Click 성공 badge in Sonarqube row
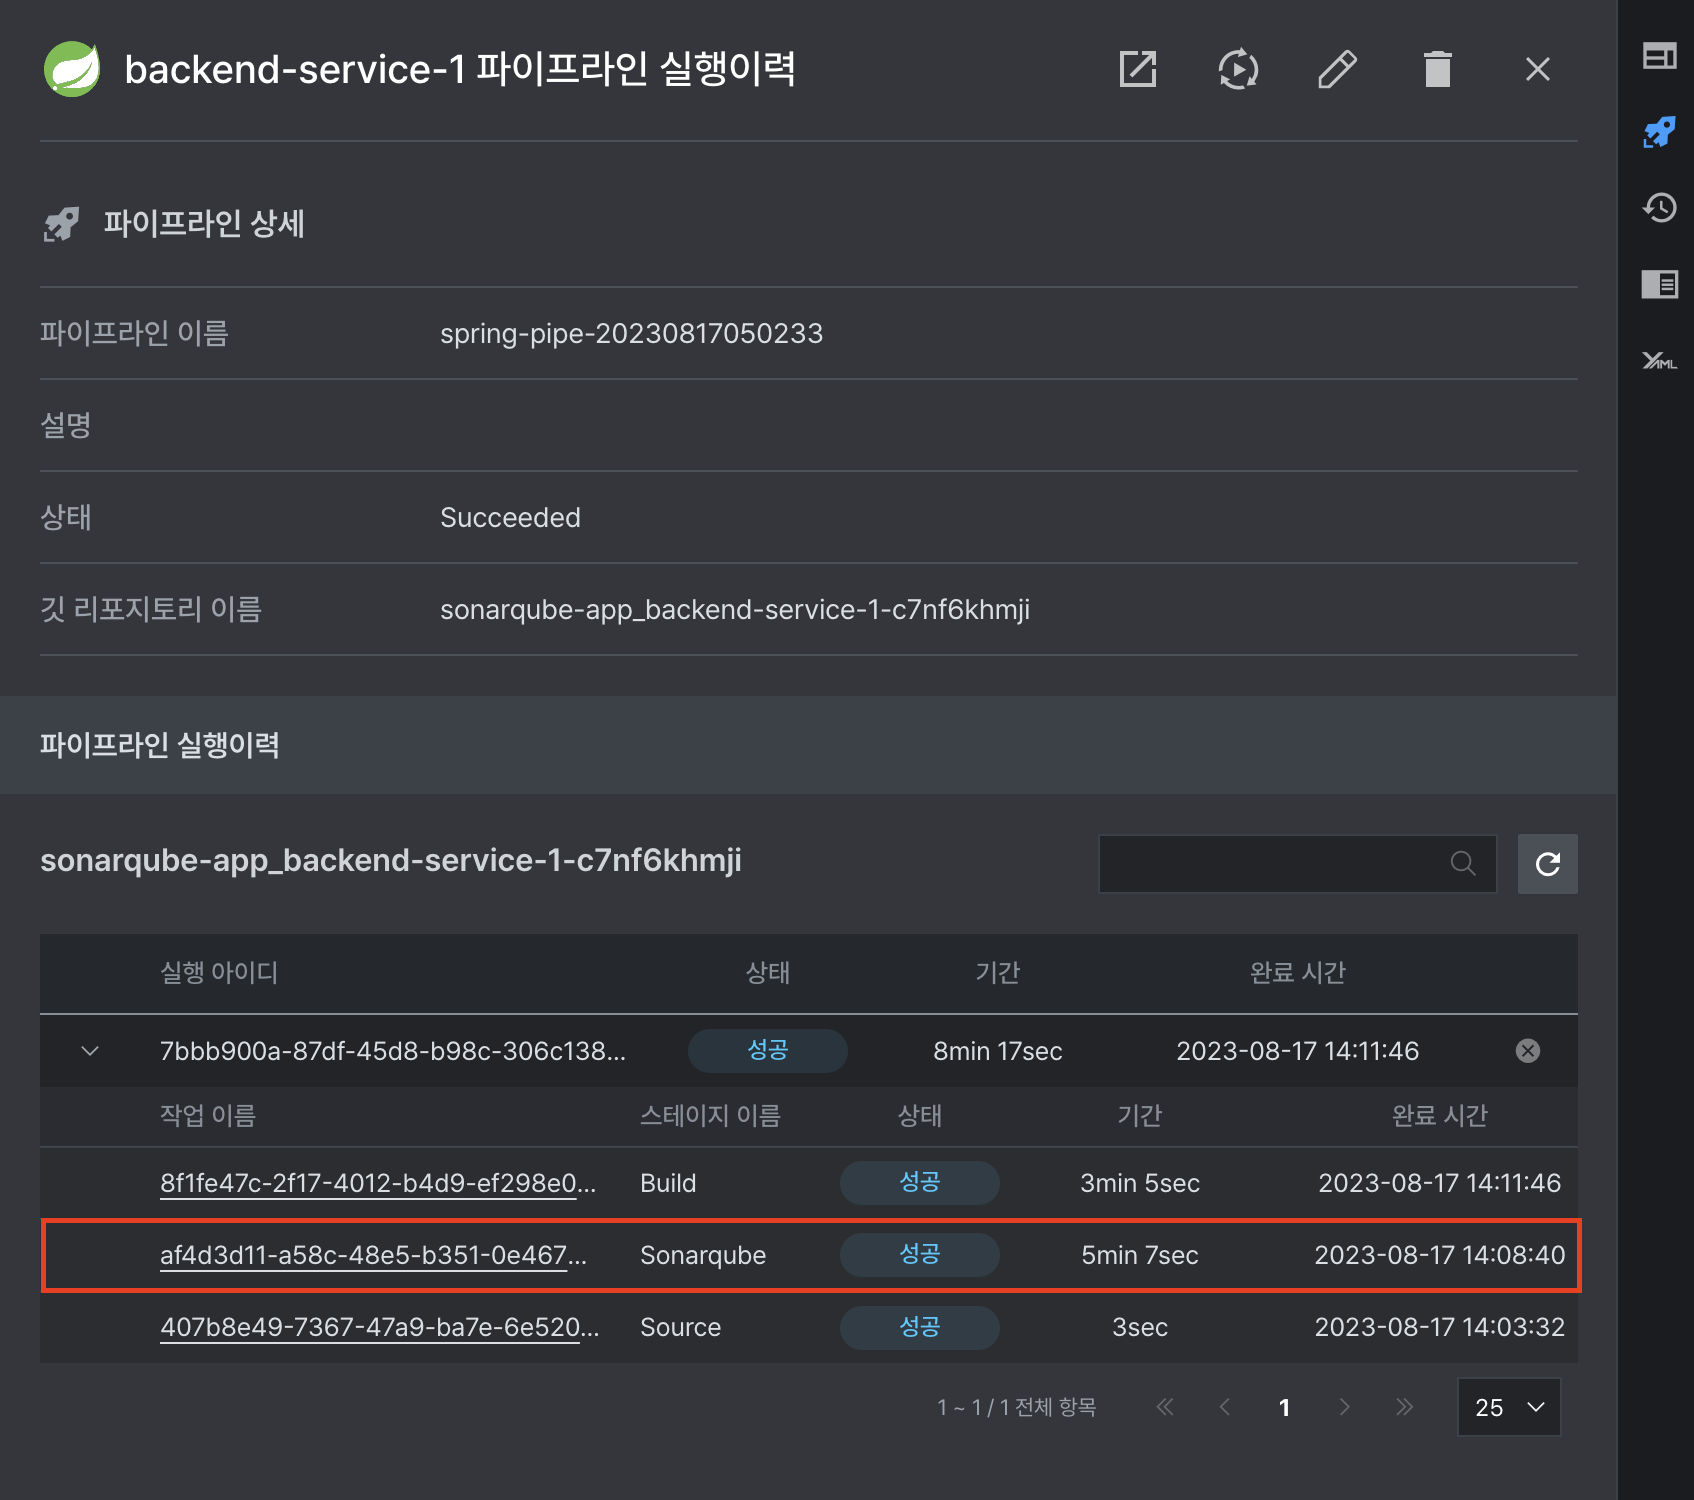 (920, 1254)
